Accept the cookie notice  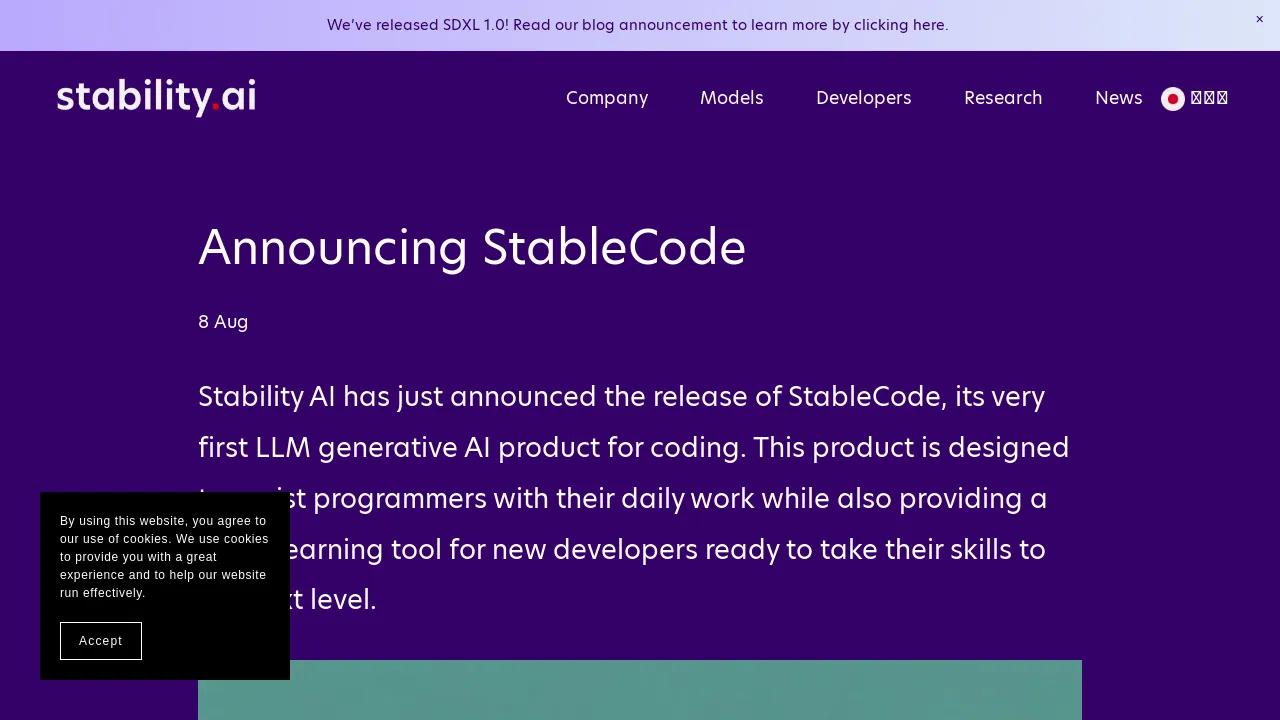click(x=101, y=641)
